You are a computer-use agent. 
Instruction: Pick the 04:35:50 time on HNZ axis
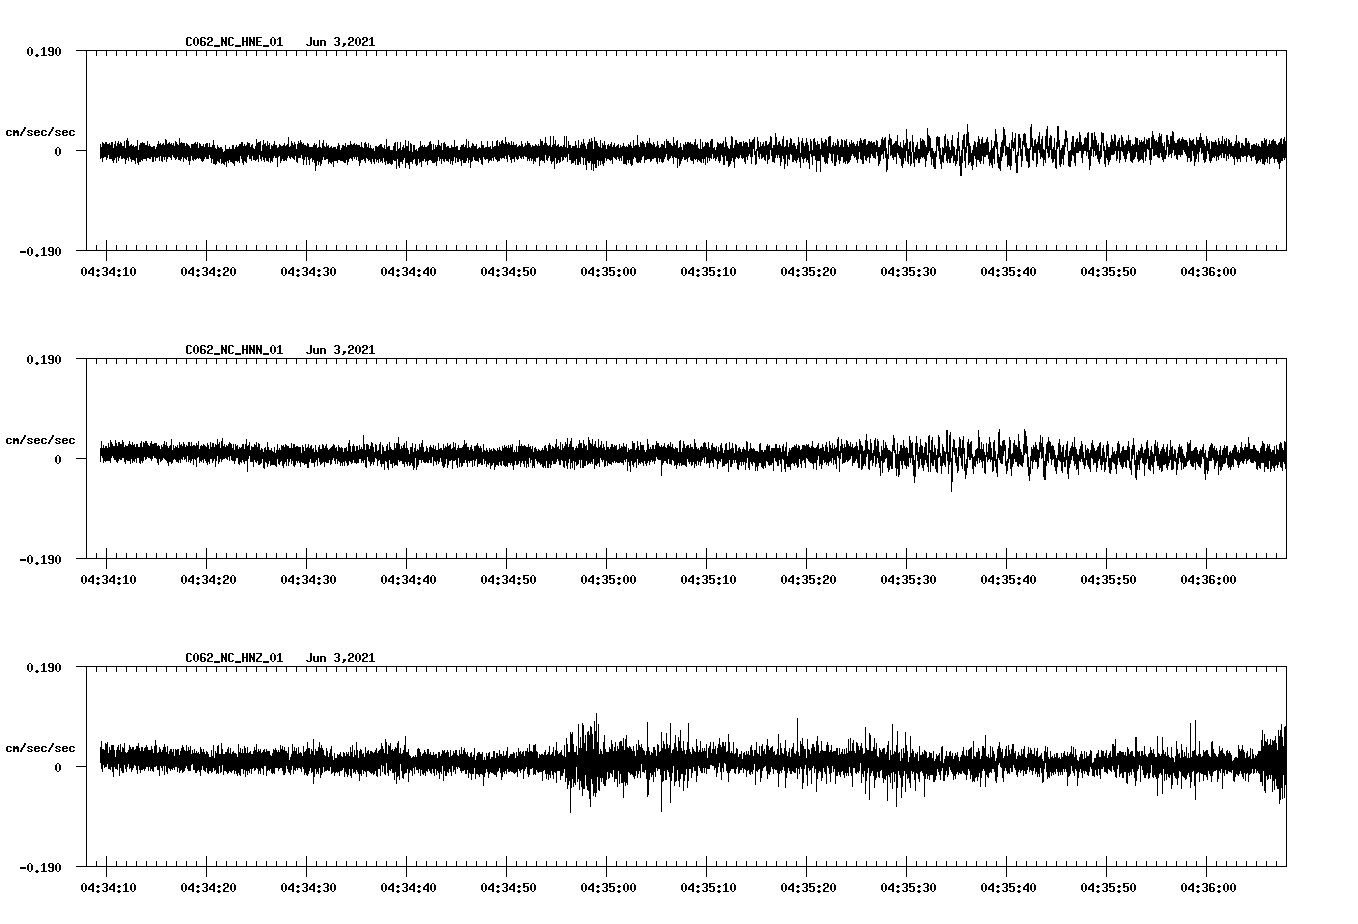point(1108,888)
